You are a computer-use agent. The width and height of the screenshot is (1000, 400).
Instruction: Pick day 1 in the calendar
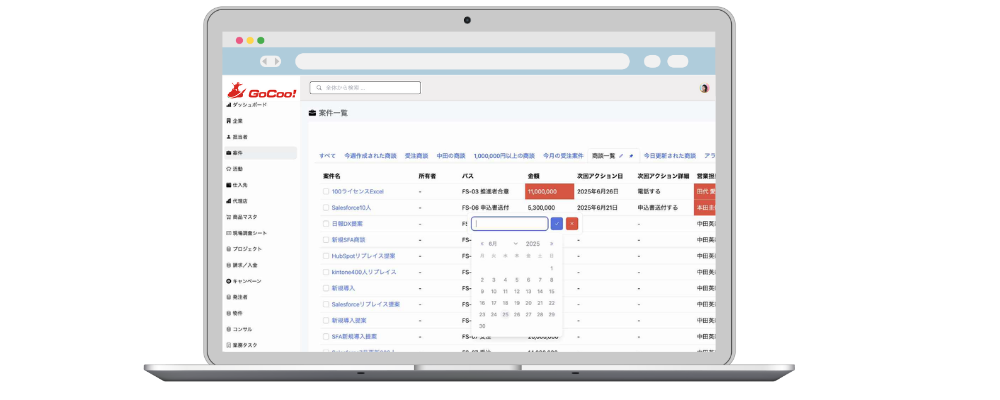point(552,268)
